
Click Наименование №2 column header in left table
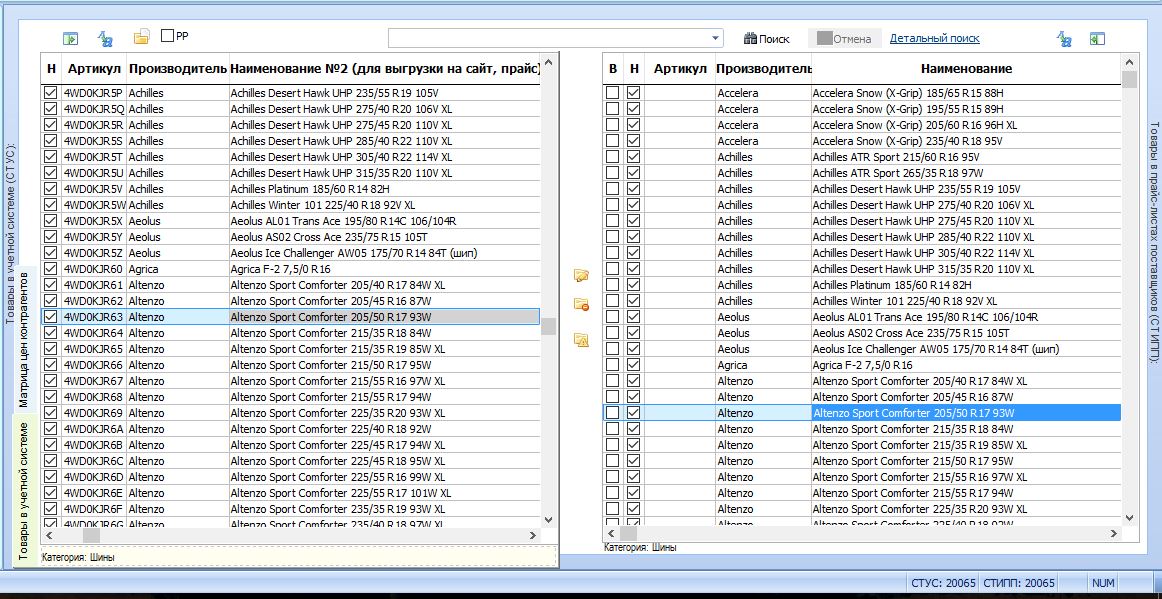[x=385, y=68]
